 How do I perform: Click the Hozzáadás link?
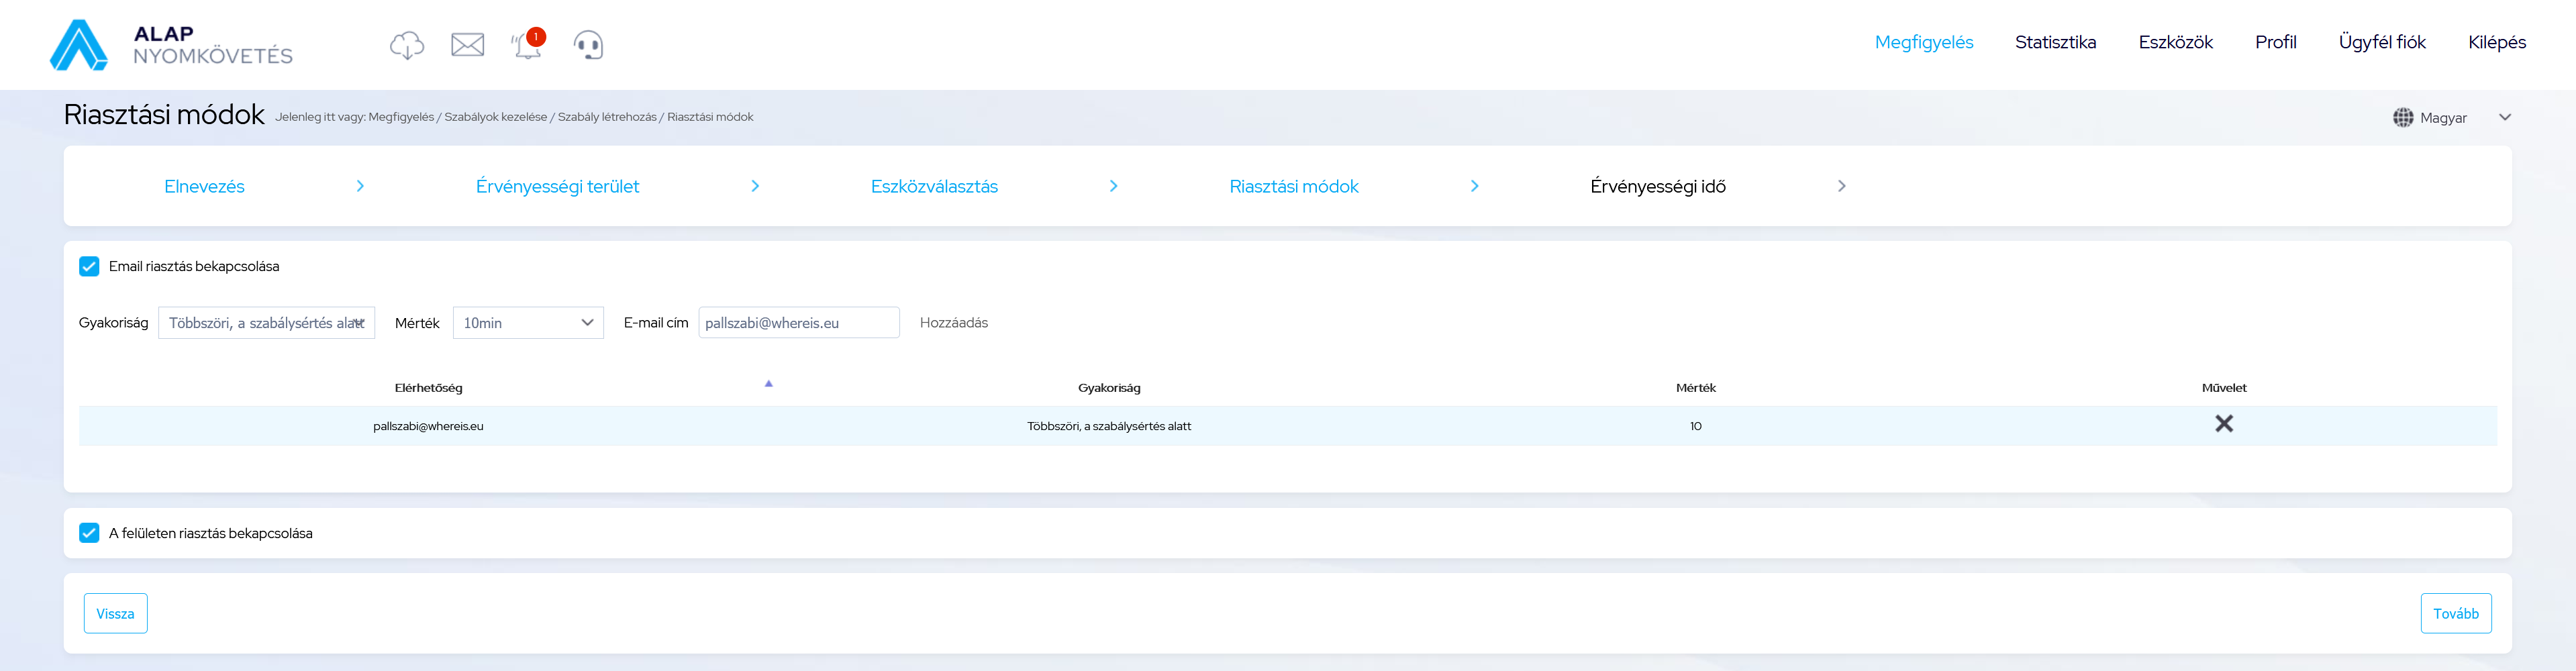click(953, 323)
